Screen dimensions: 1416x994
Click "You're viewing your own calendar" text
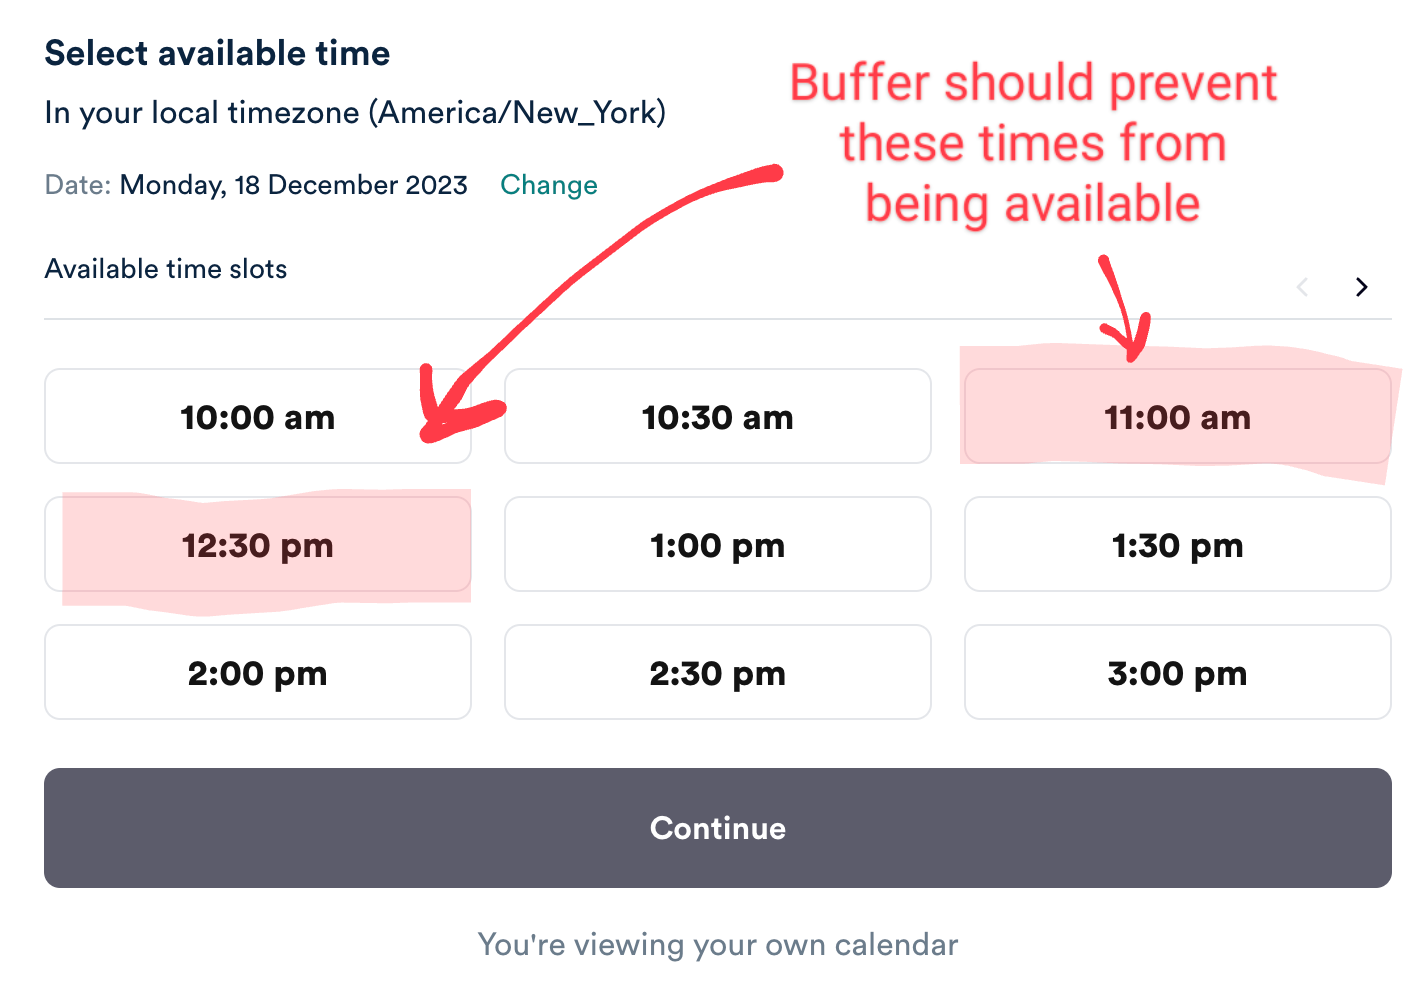(x=717, y=945)
